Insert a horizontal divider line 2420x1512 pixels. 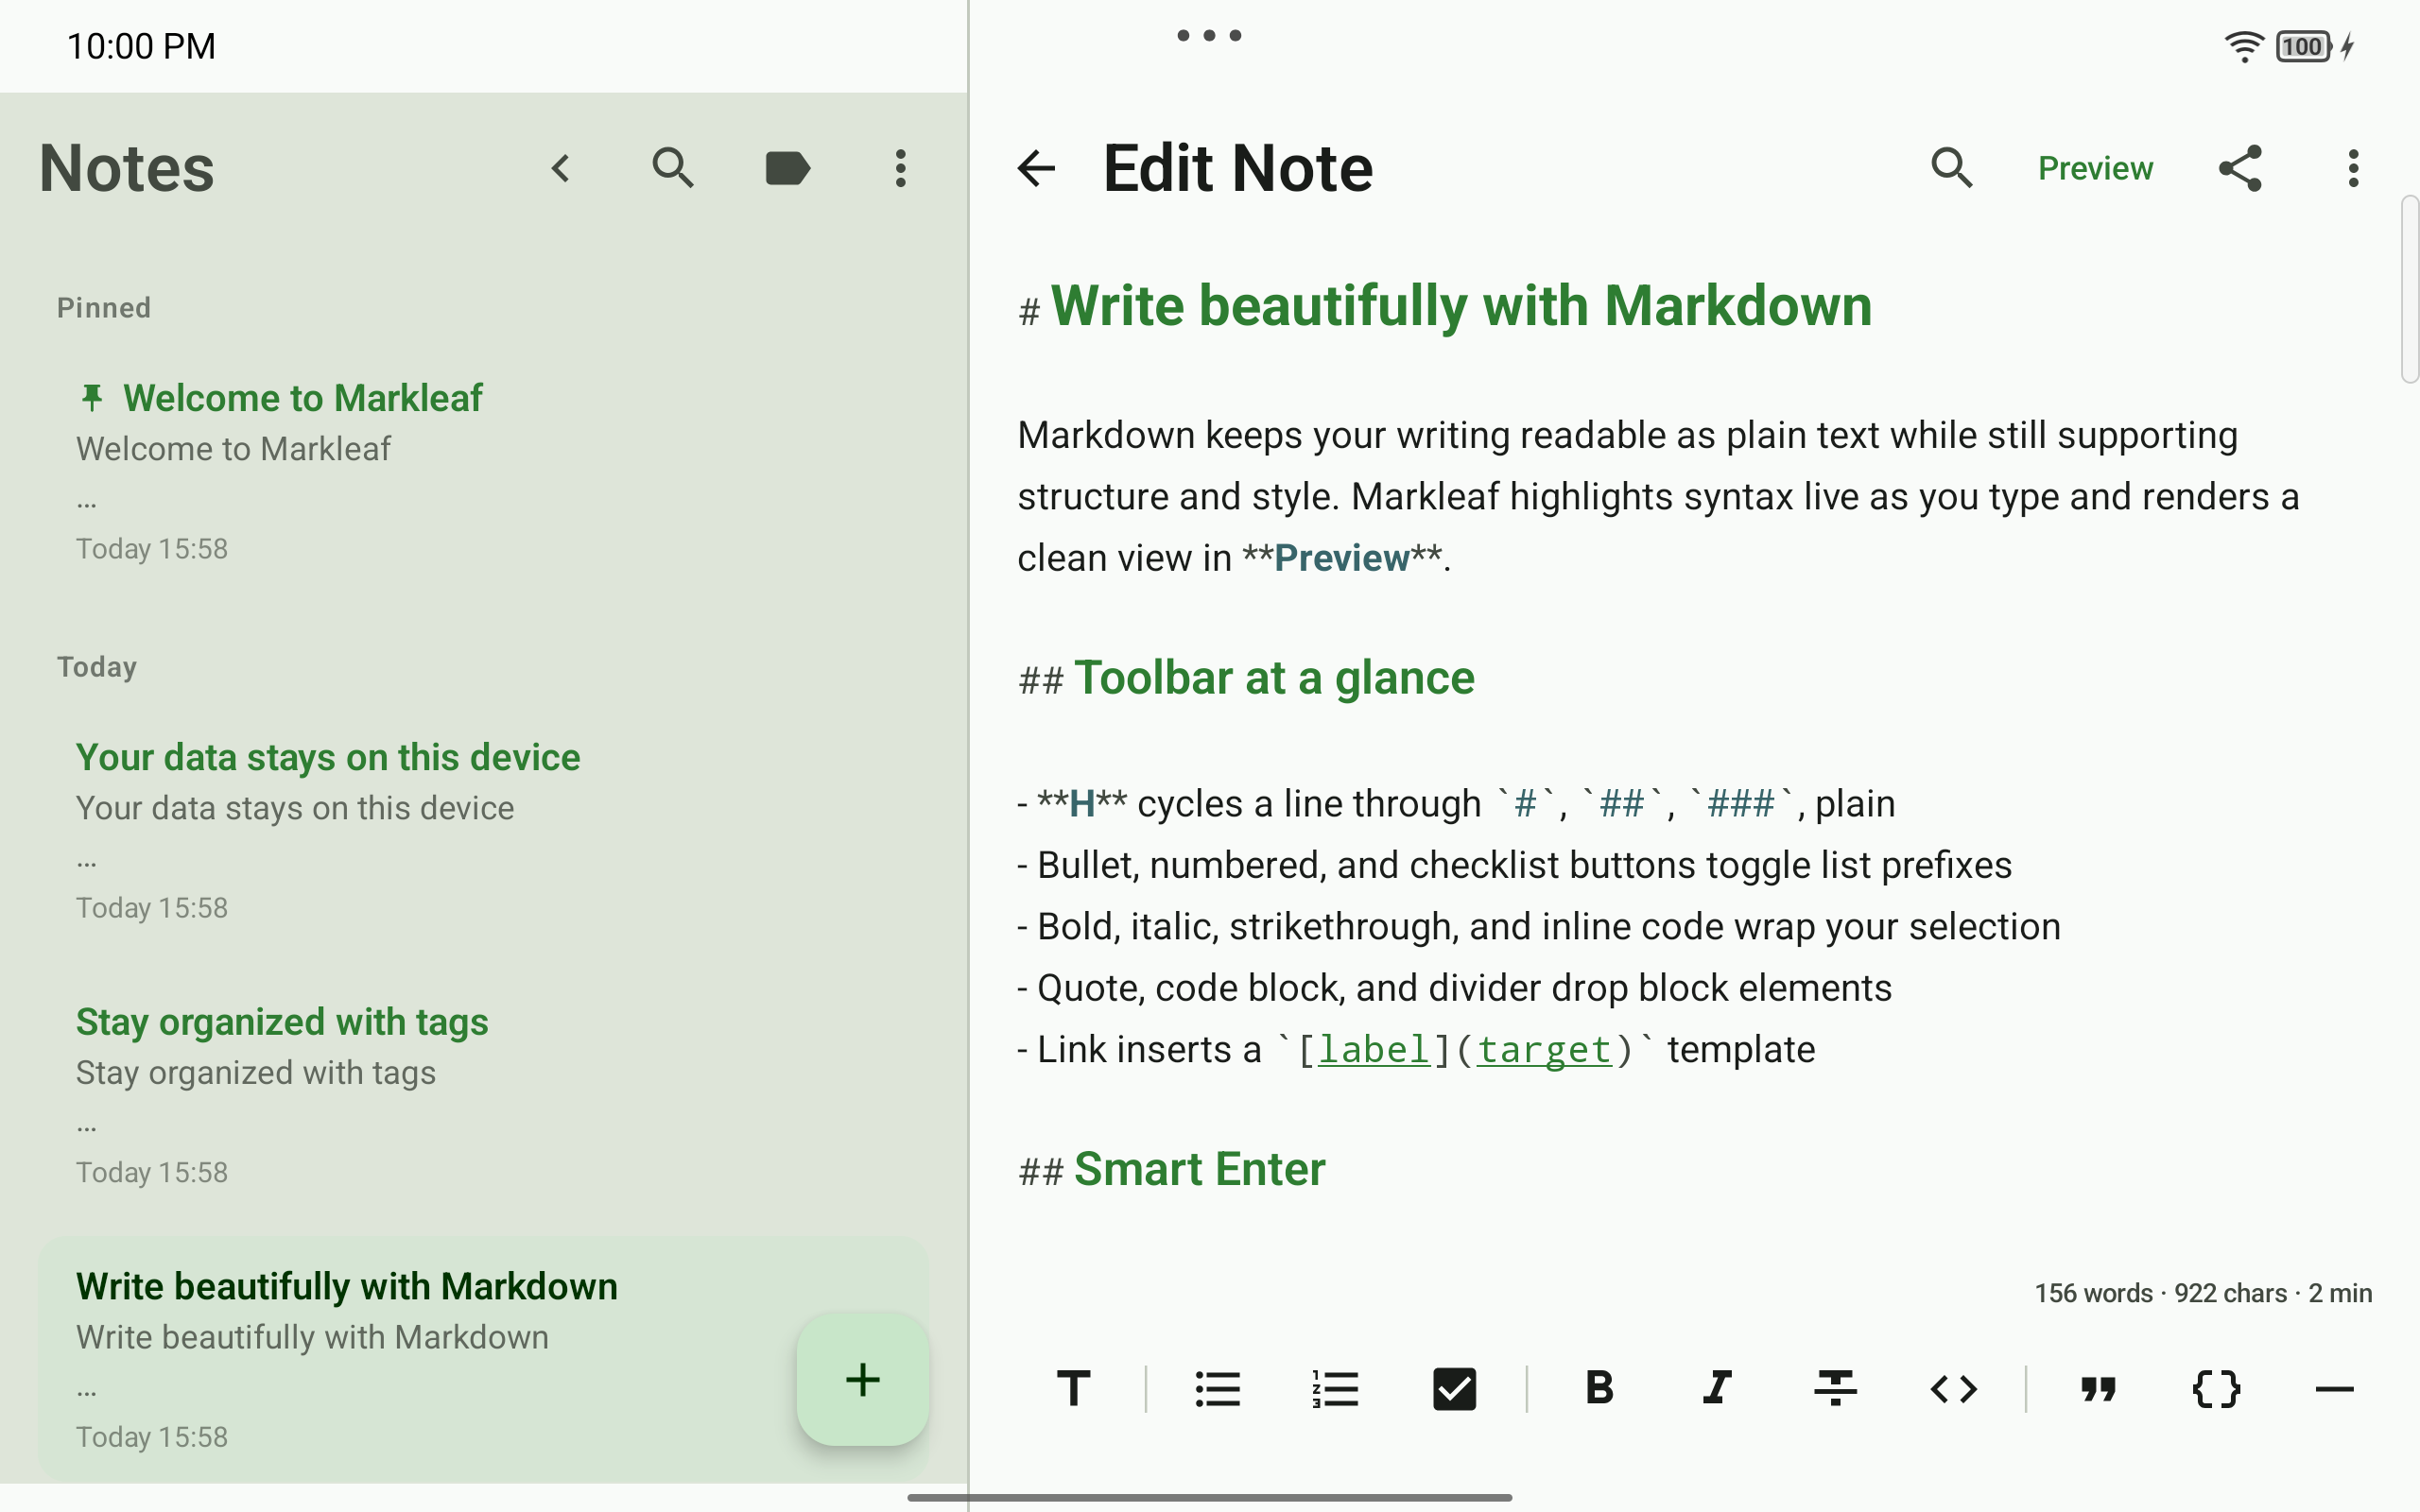[x=2334, y=1389]
